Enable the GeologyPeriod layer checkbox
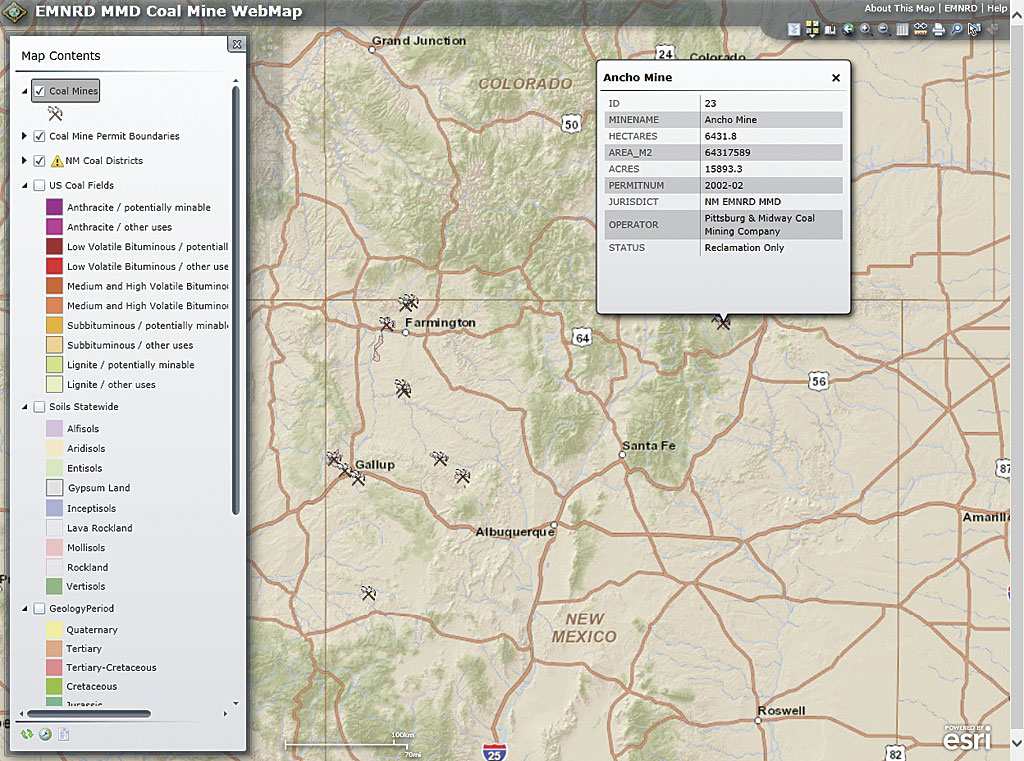 (39, 609)
